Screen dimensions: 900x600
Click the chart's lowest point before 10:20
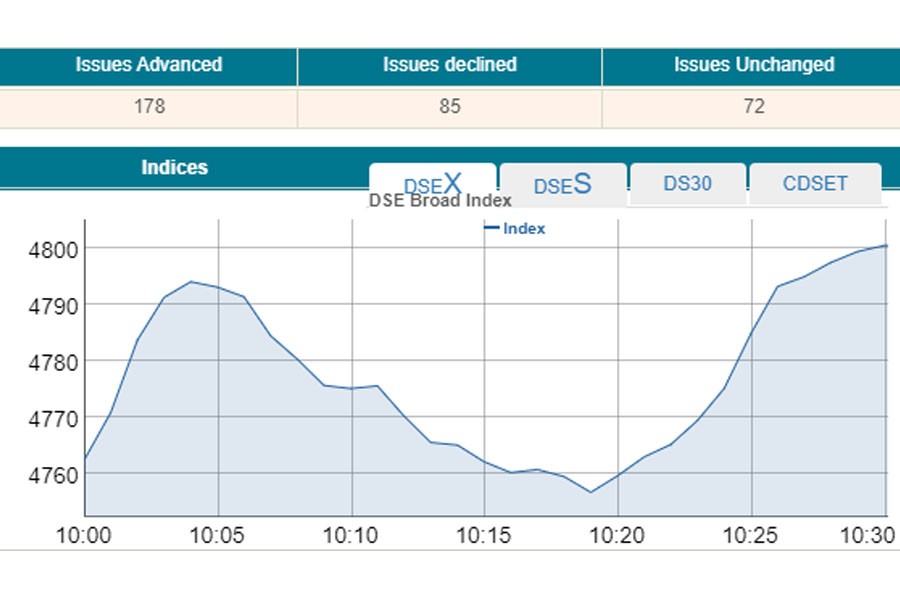tap(591, 492)
